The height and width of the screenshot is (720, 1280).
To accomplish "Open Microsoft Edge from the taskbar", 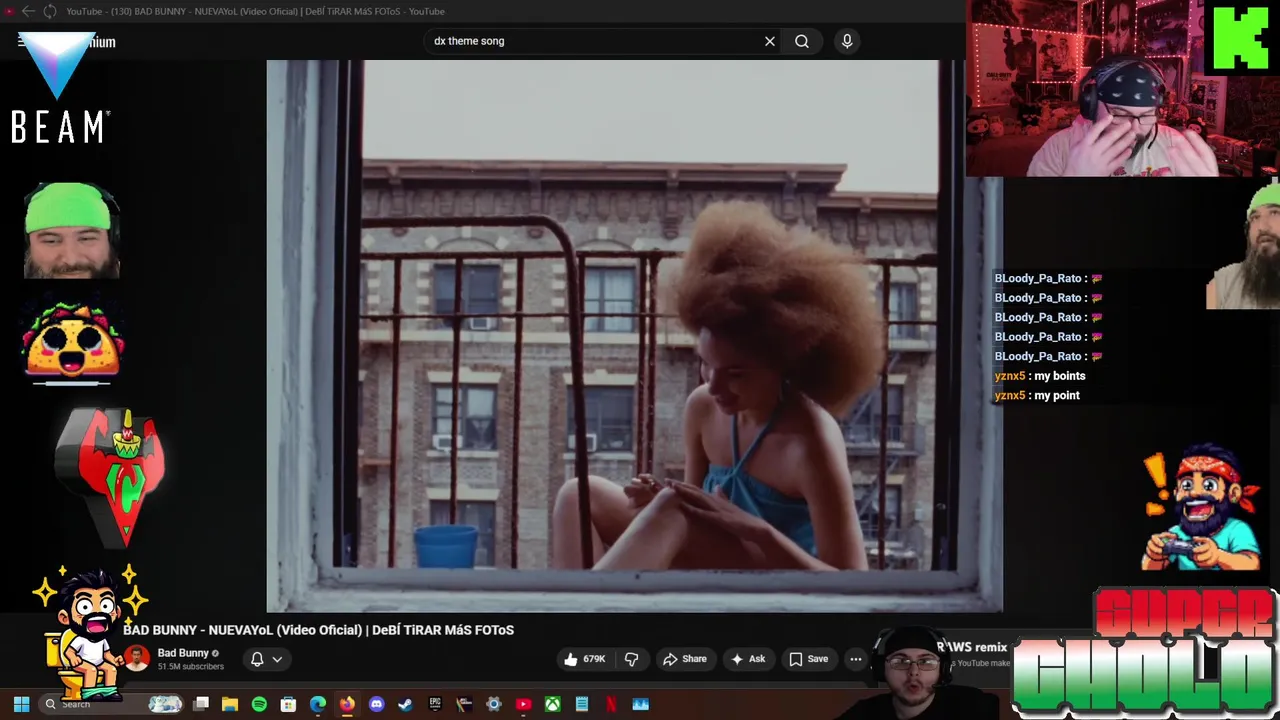I will (318, 704).
